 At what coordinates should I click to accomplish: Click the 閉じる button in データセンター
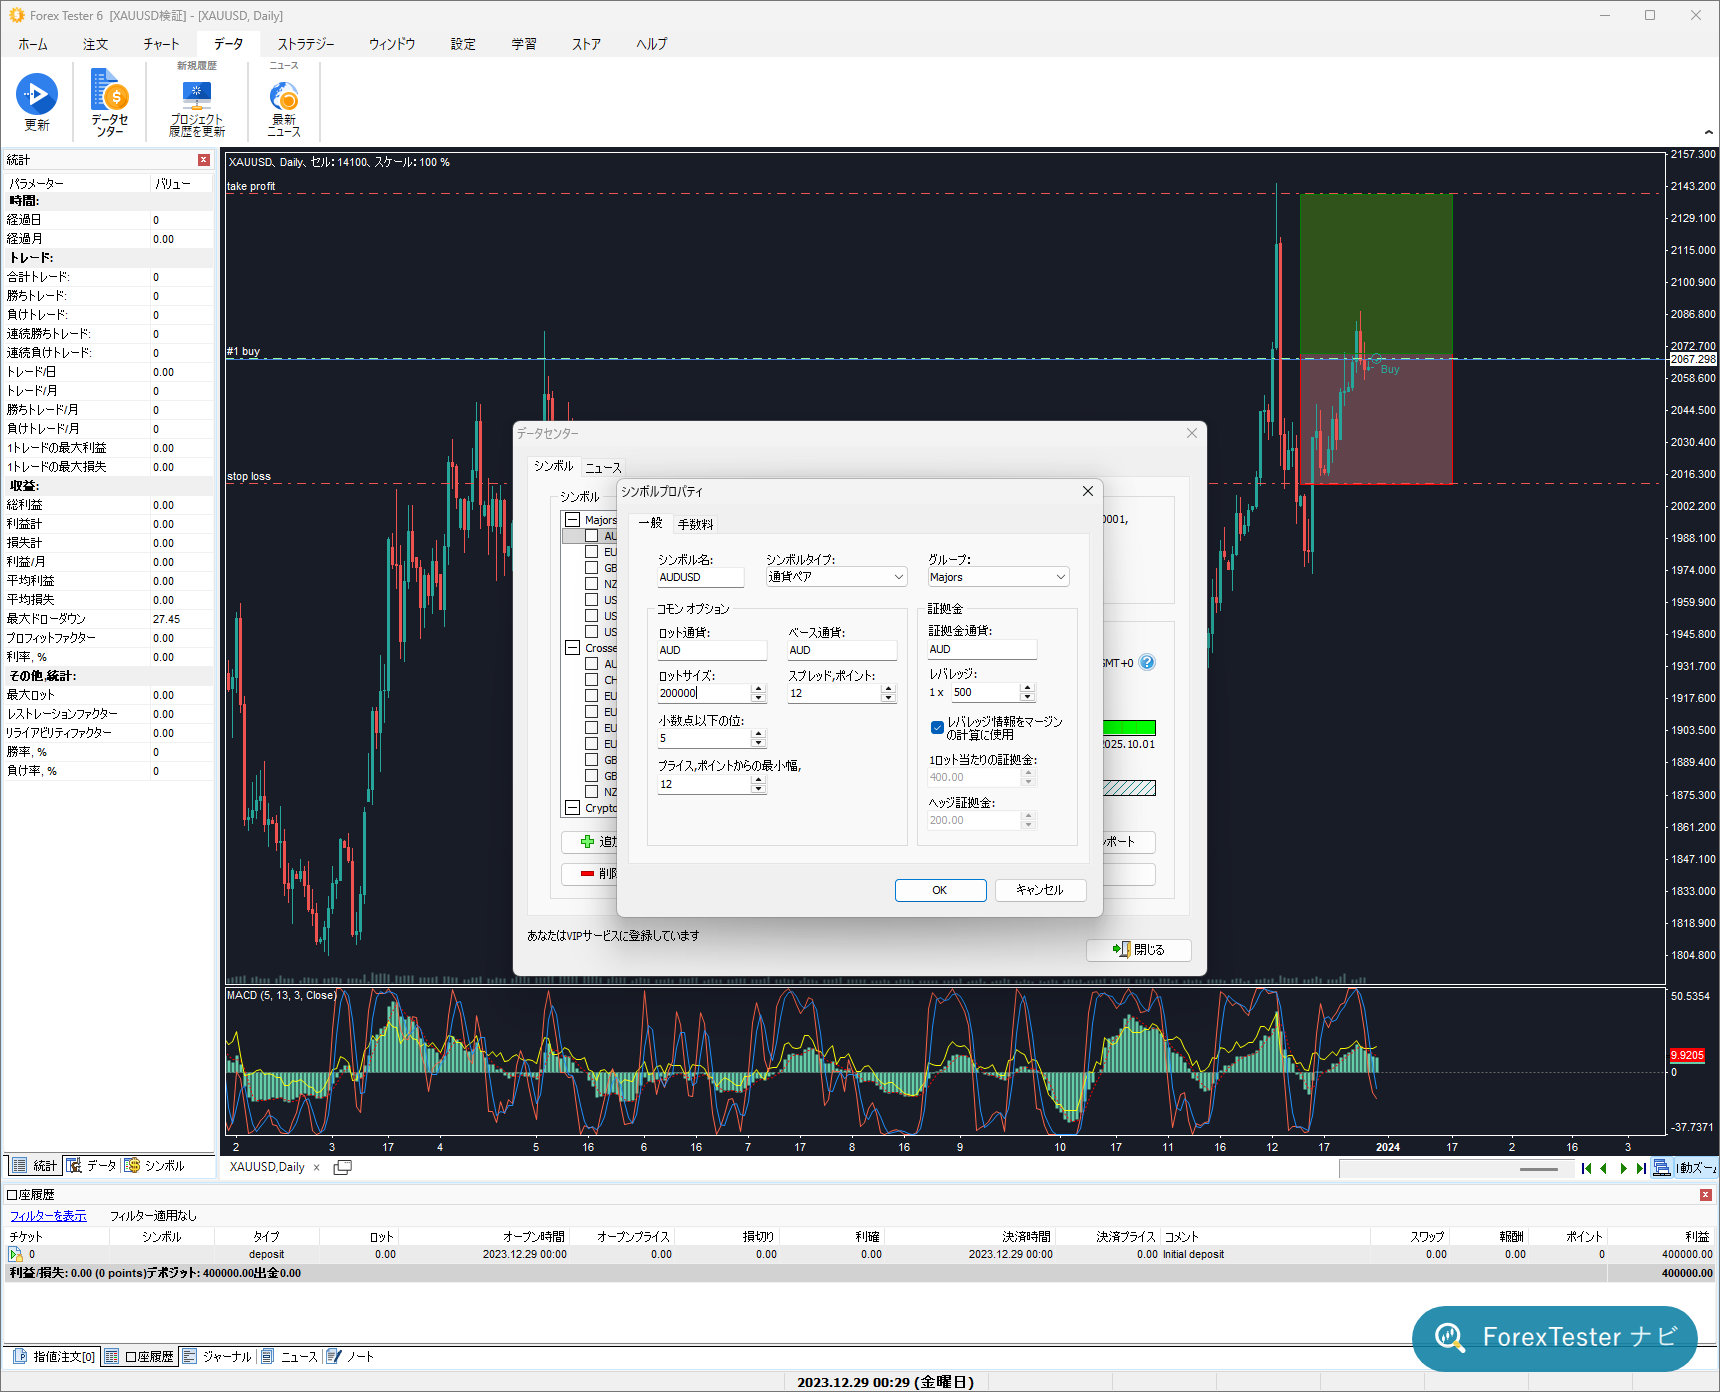pos(1139,950)
